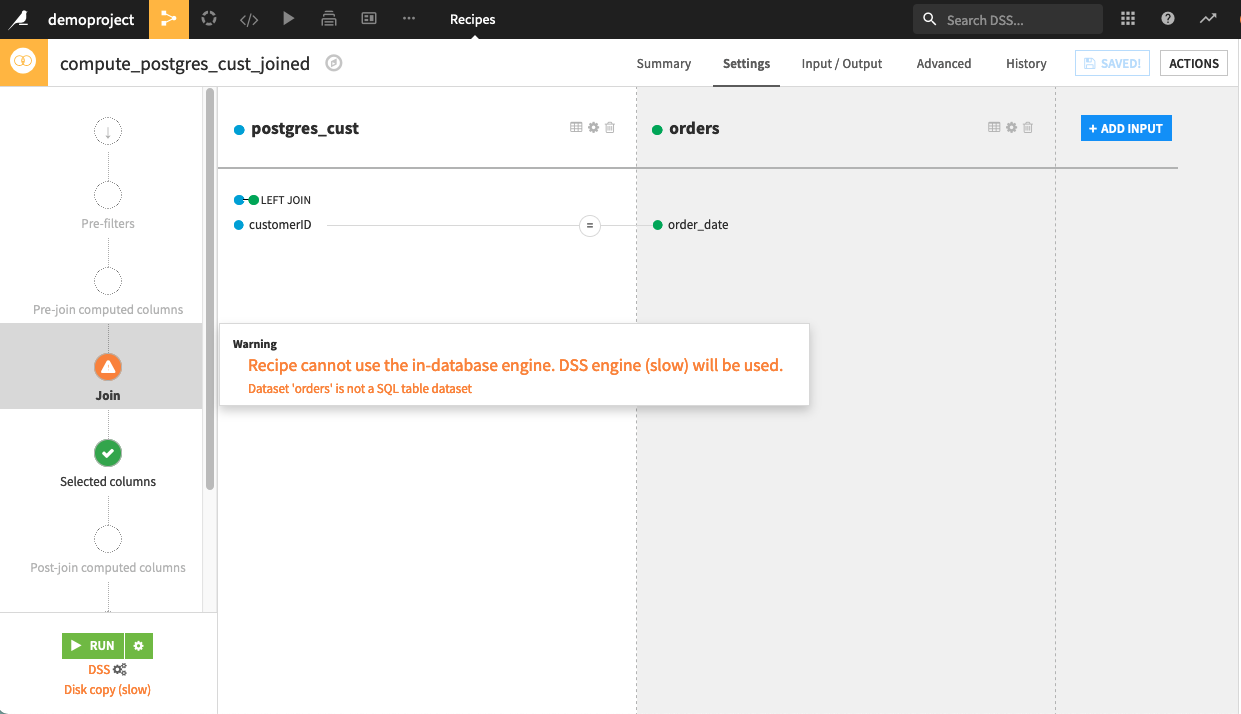
Task: Switch to the Summary tab
Action: click(664, 63)
